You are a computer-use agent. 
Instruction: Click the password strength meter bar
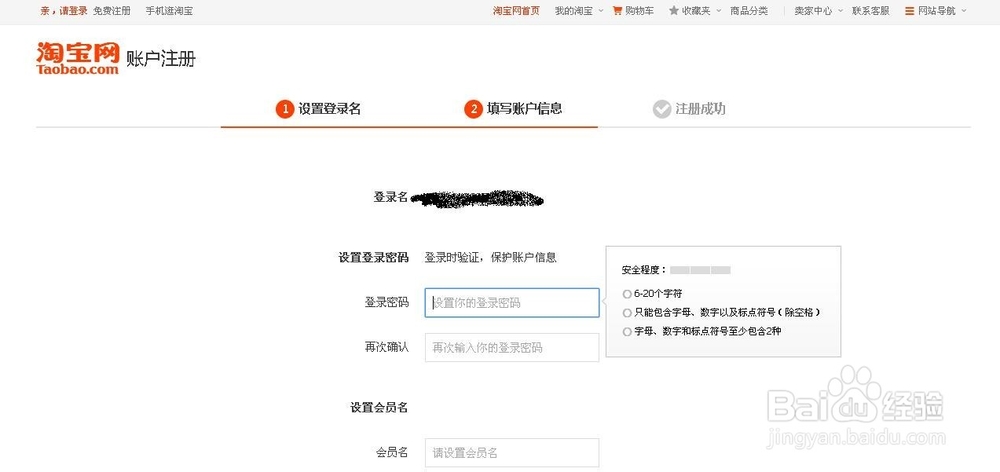700,270
